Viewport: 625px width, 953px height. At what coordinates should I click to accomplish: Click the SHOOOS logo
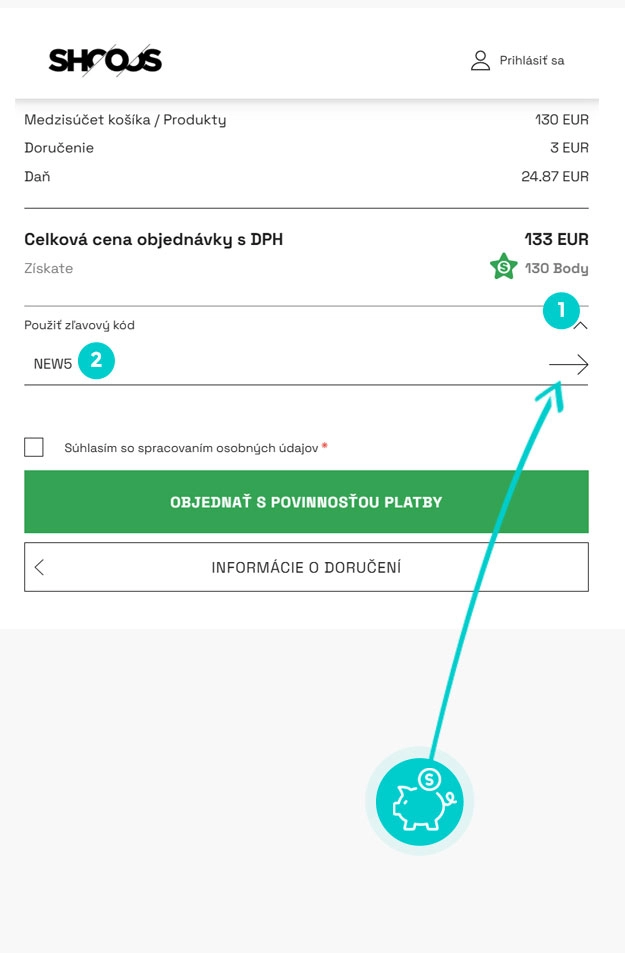[105, 60]
